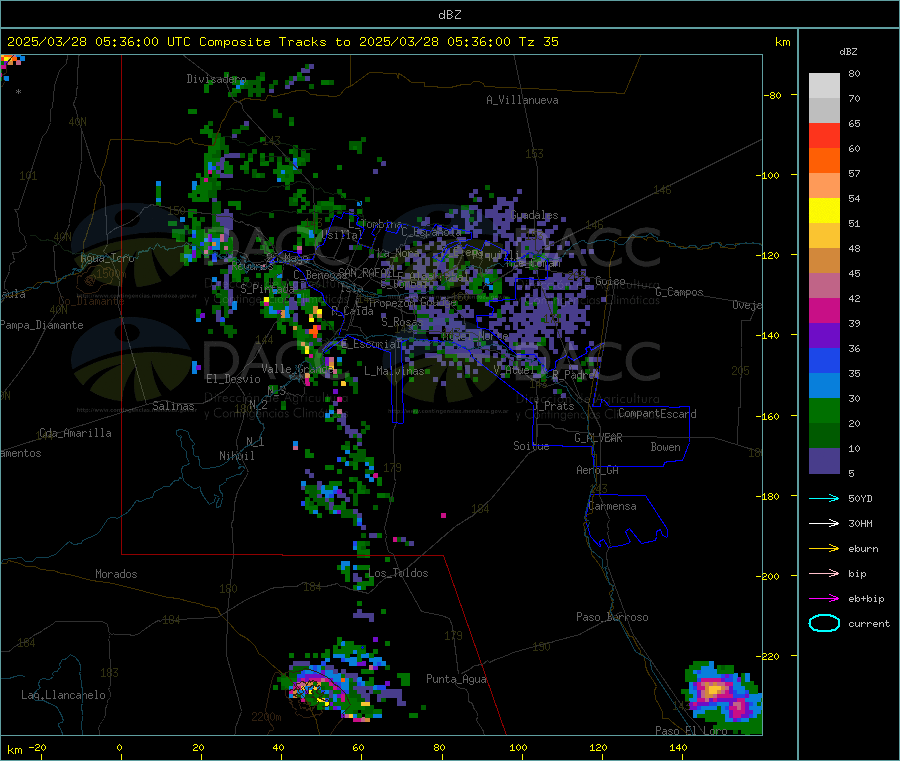Screen dimensions: 900x761
Task: Click the Paso_Barroso map label
Action: tap(612, 617)
